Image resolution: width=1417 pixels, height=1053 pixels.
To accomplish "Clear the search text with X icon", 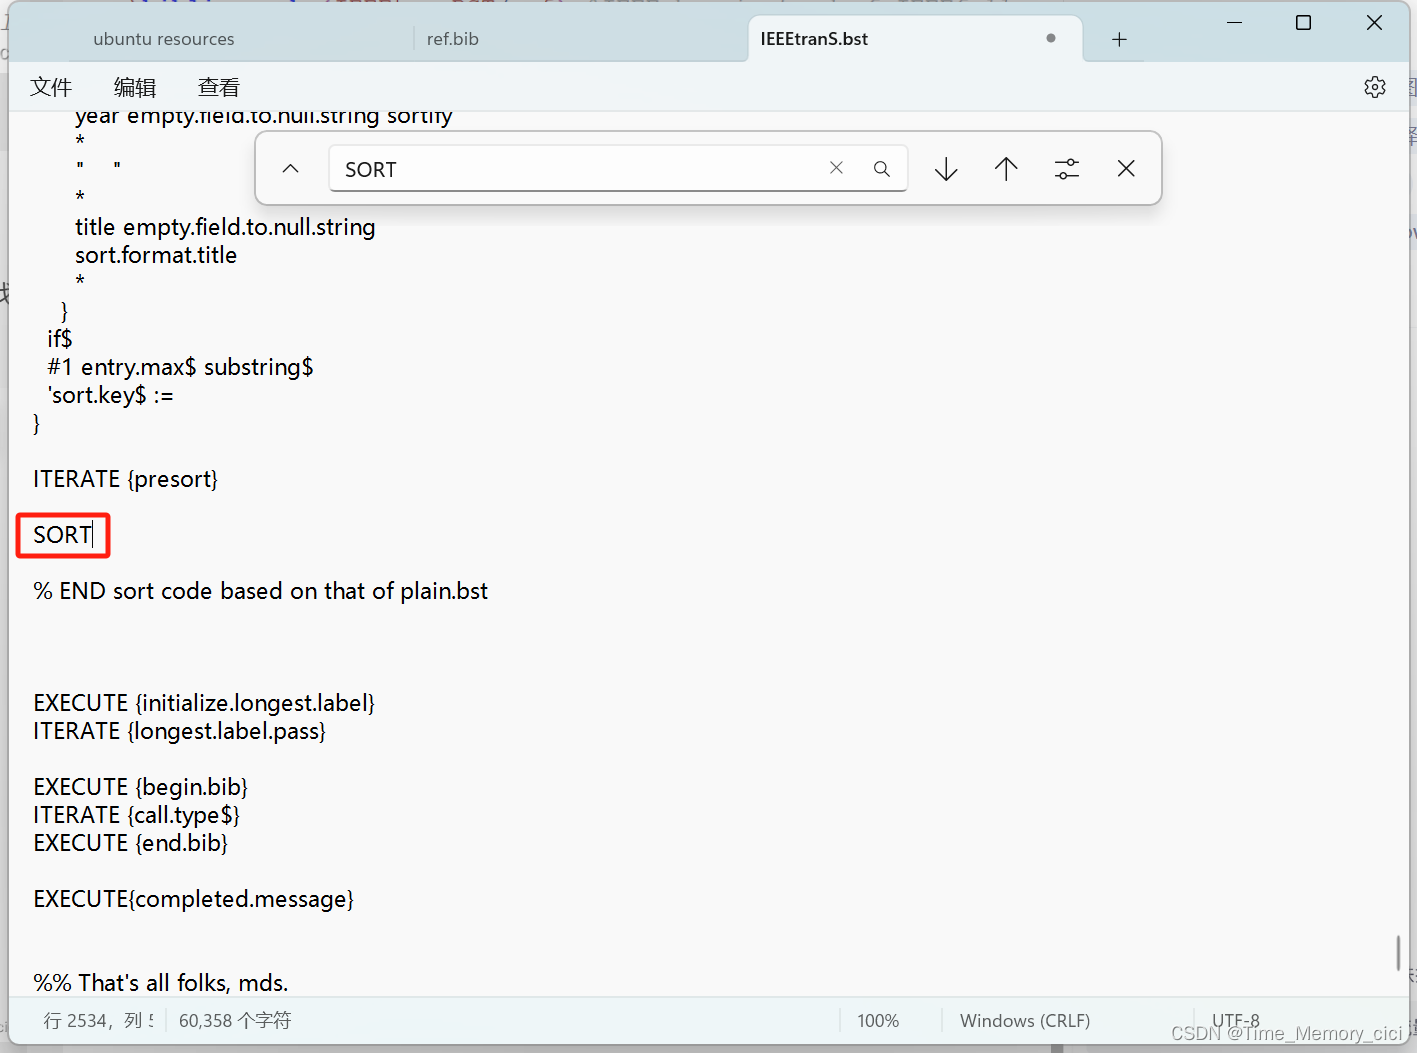I will tap(836, 168).
